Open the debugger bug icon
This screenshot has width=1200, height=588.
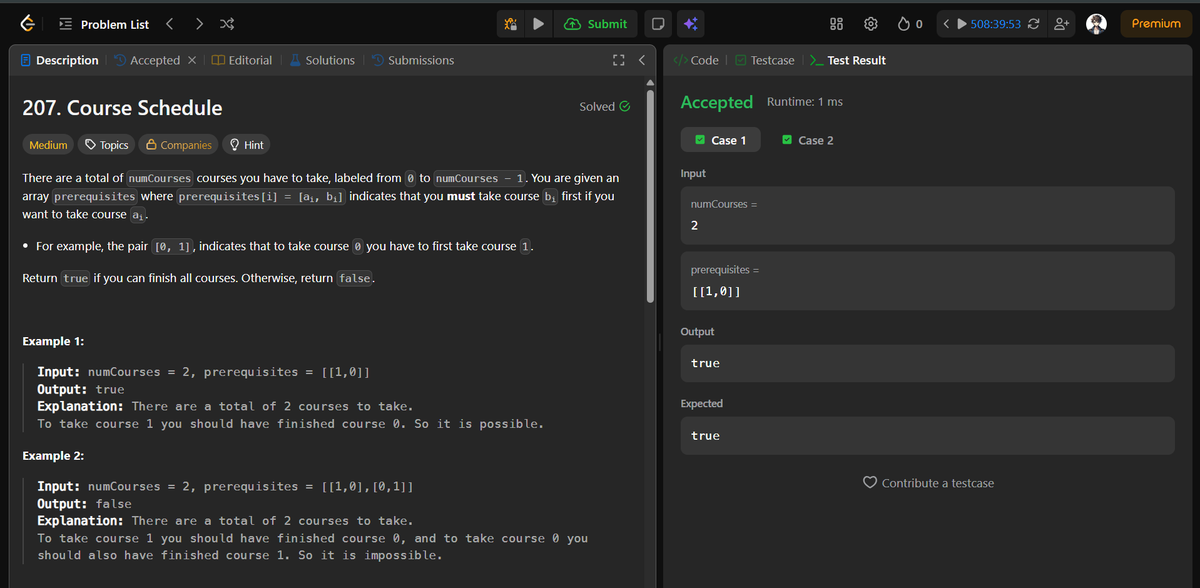(511, 24)
